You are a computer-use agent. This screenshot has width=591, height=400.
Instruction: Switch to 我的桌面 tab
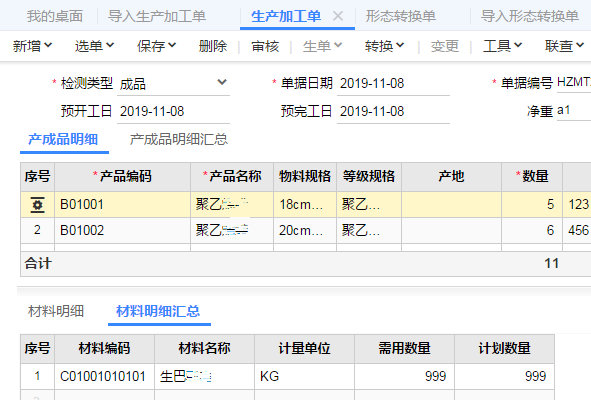[55, 16]
